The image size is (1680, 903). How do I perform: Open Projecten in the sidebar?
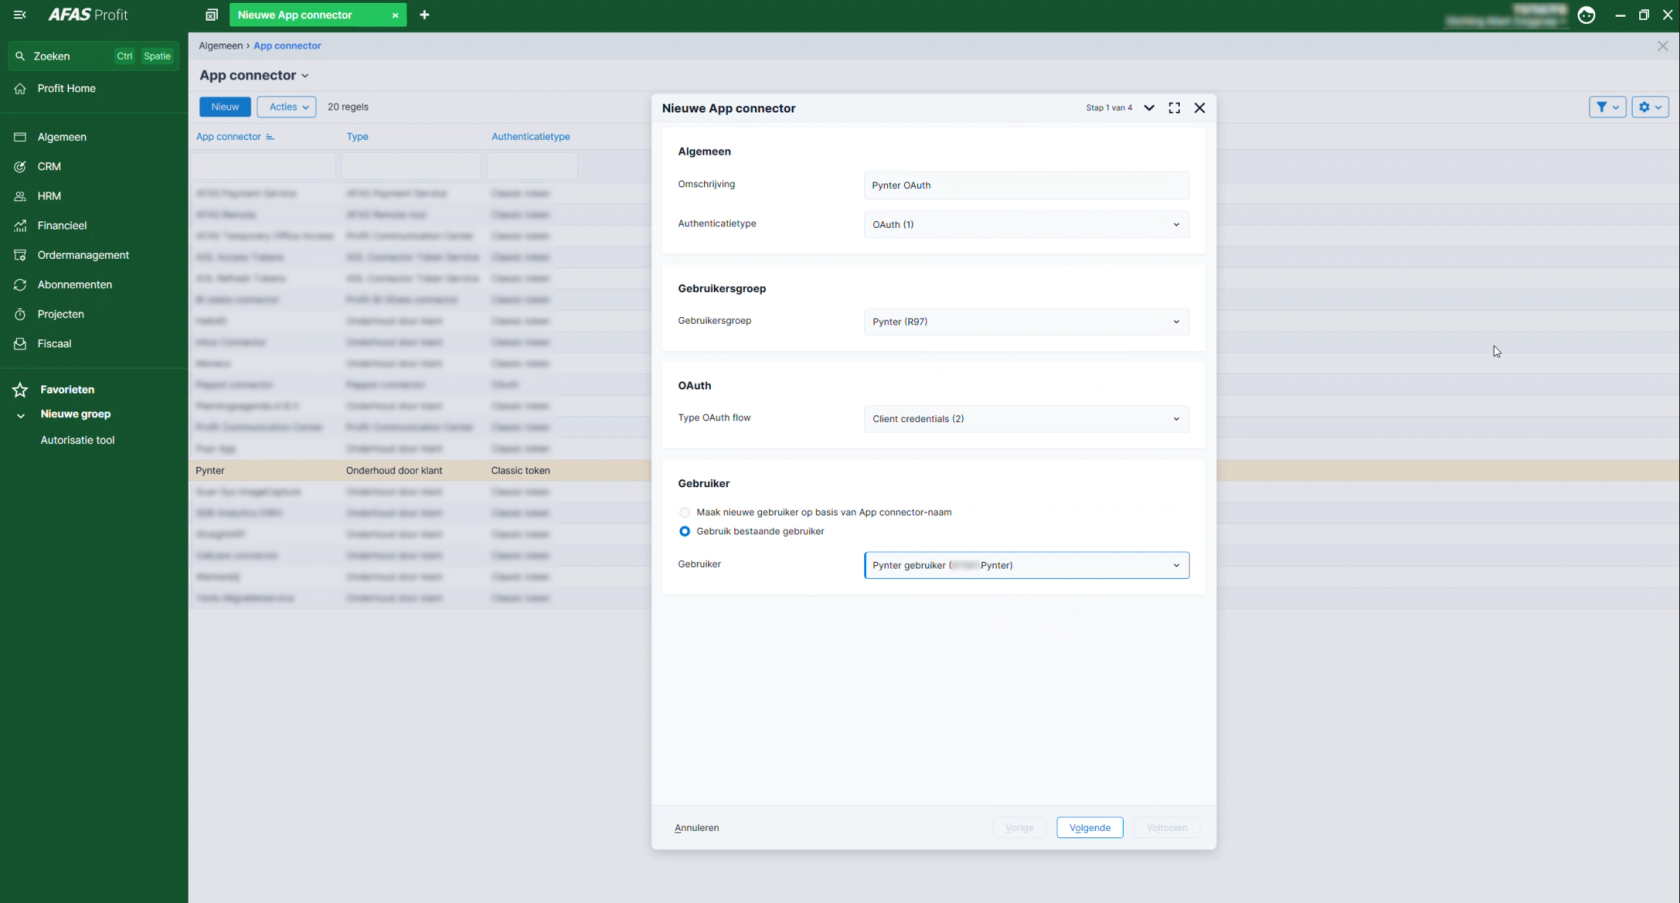(x=60, y=314)
